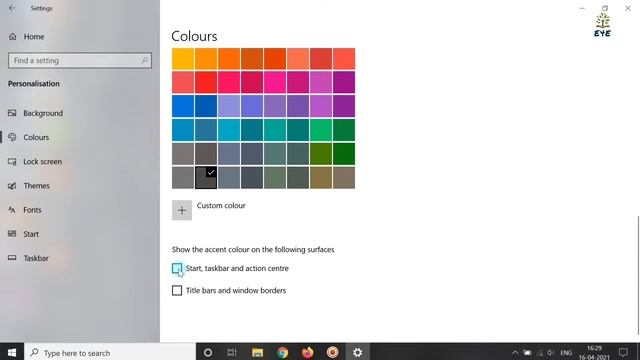Open Start personalisation settings
This screenshot has height=360, width=640.
click(31, 234)
